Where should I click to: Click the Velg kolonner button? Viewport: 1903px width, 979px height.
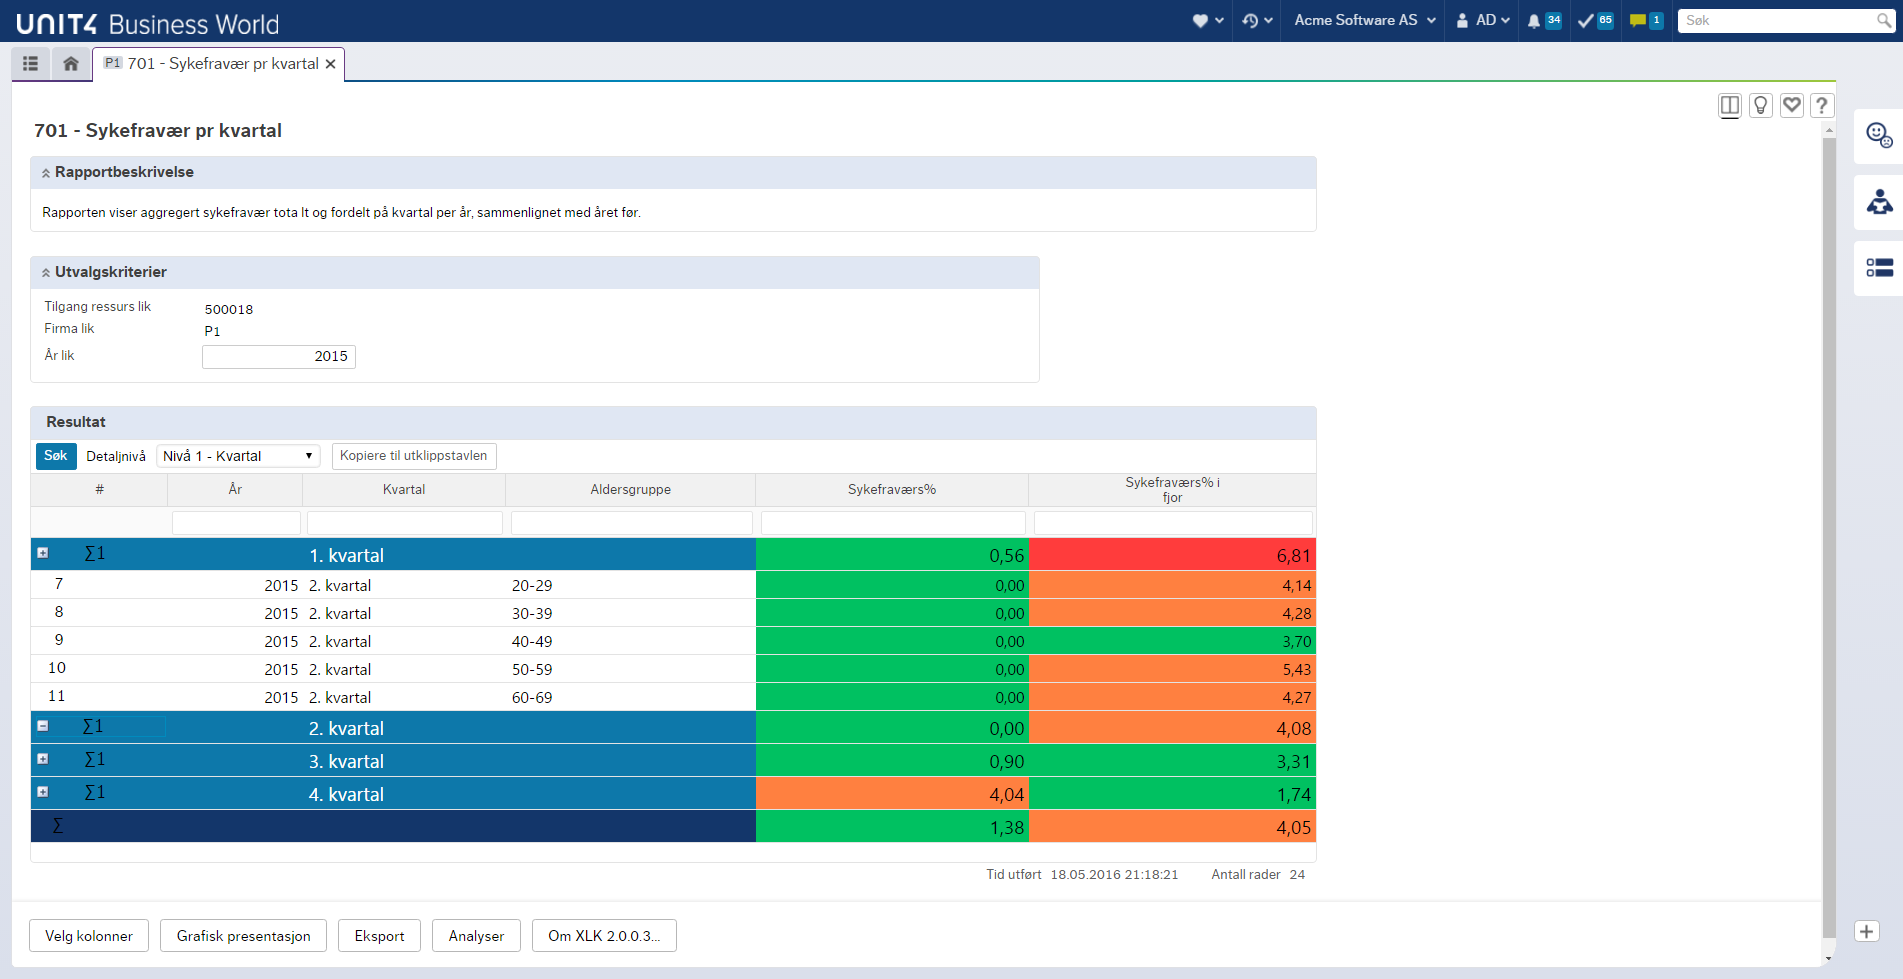pyautogui.click(x=89, y=936)
